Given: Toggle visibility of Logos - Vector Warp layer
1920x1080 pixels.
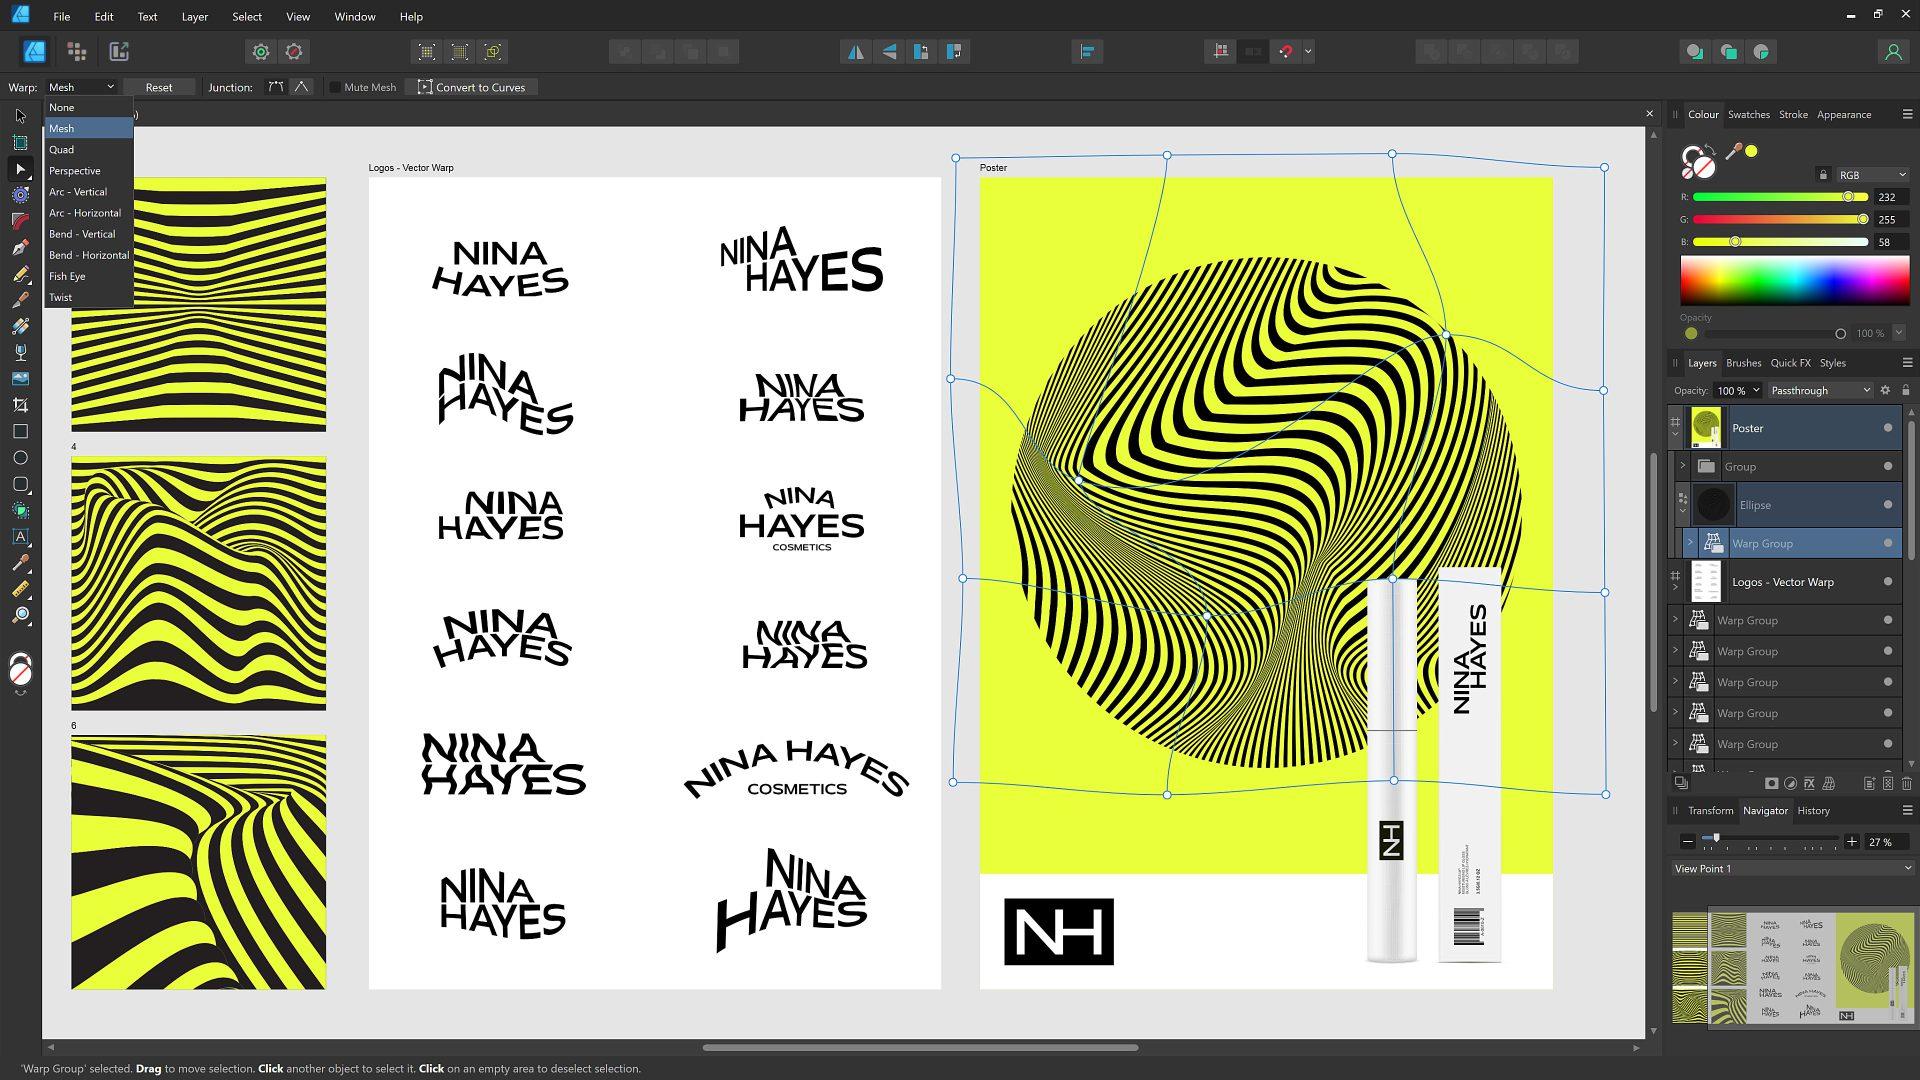Looking at the screenshot, I should point(1887,582).
